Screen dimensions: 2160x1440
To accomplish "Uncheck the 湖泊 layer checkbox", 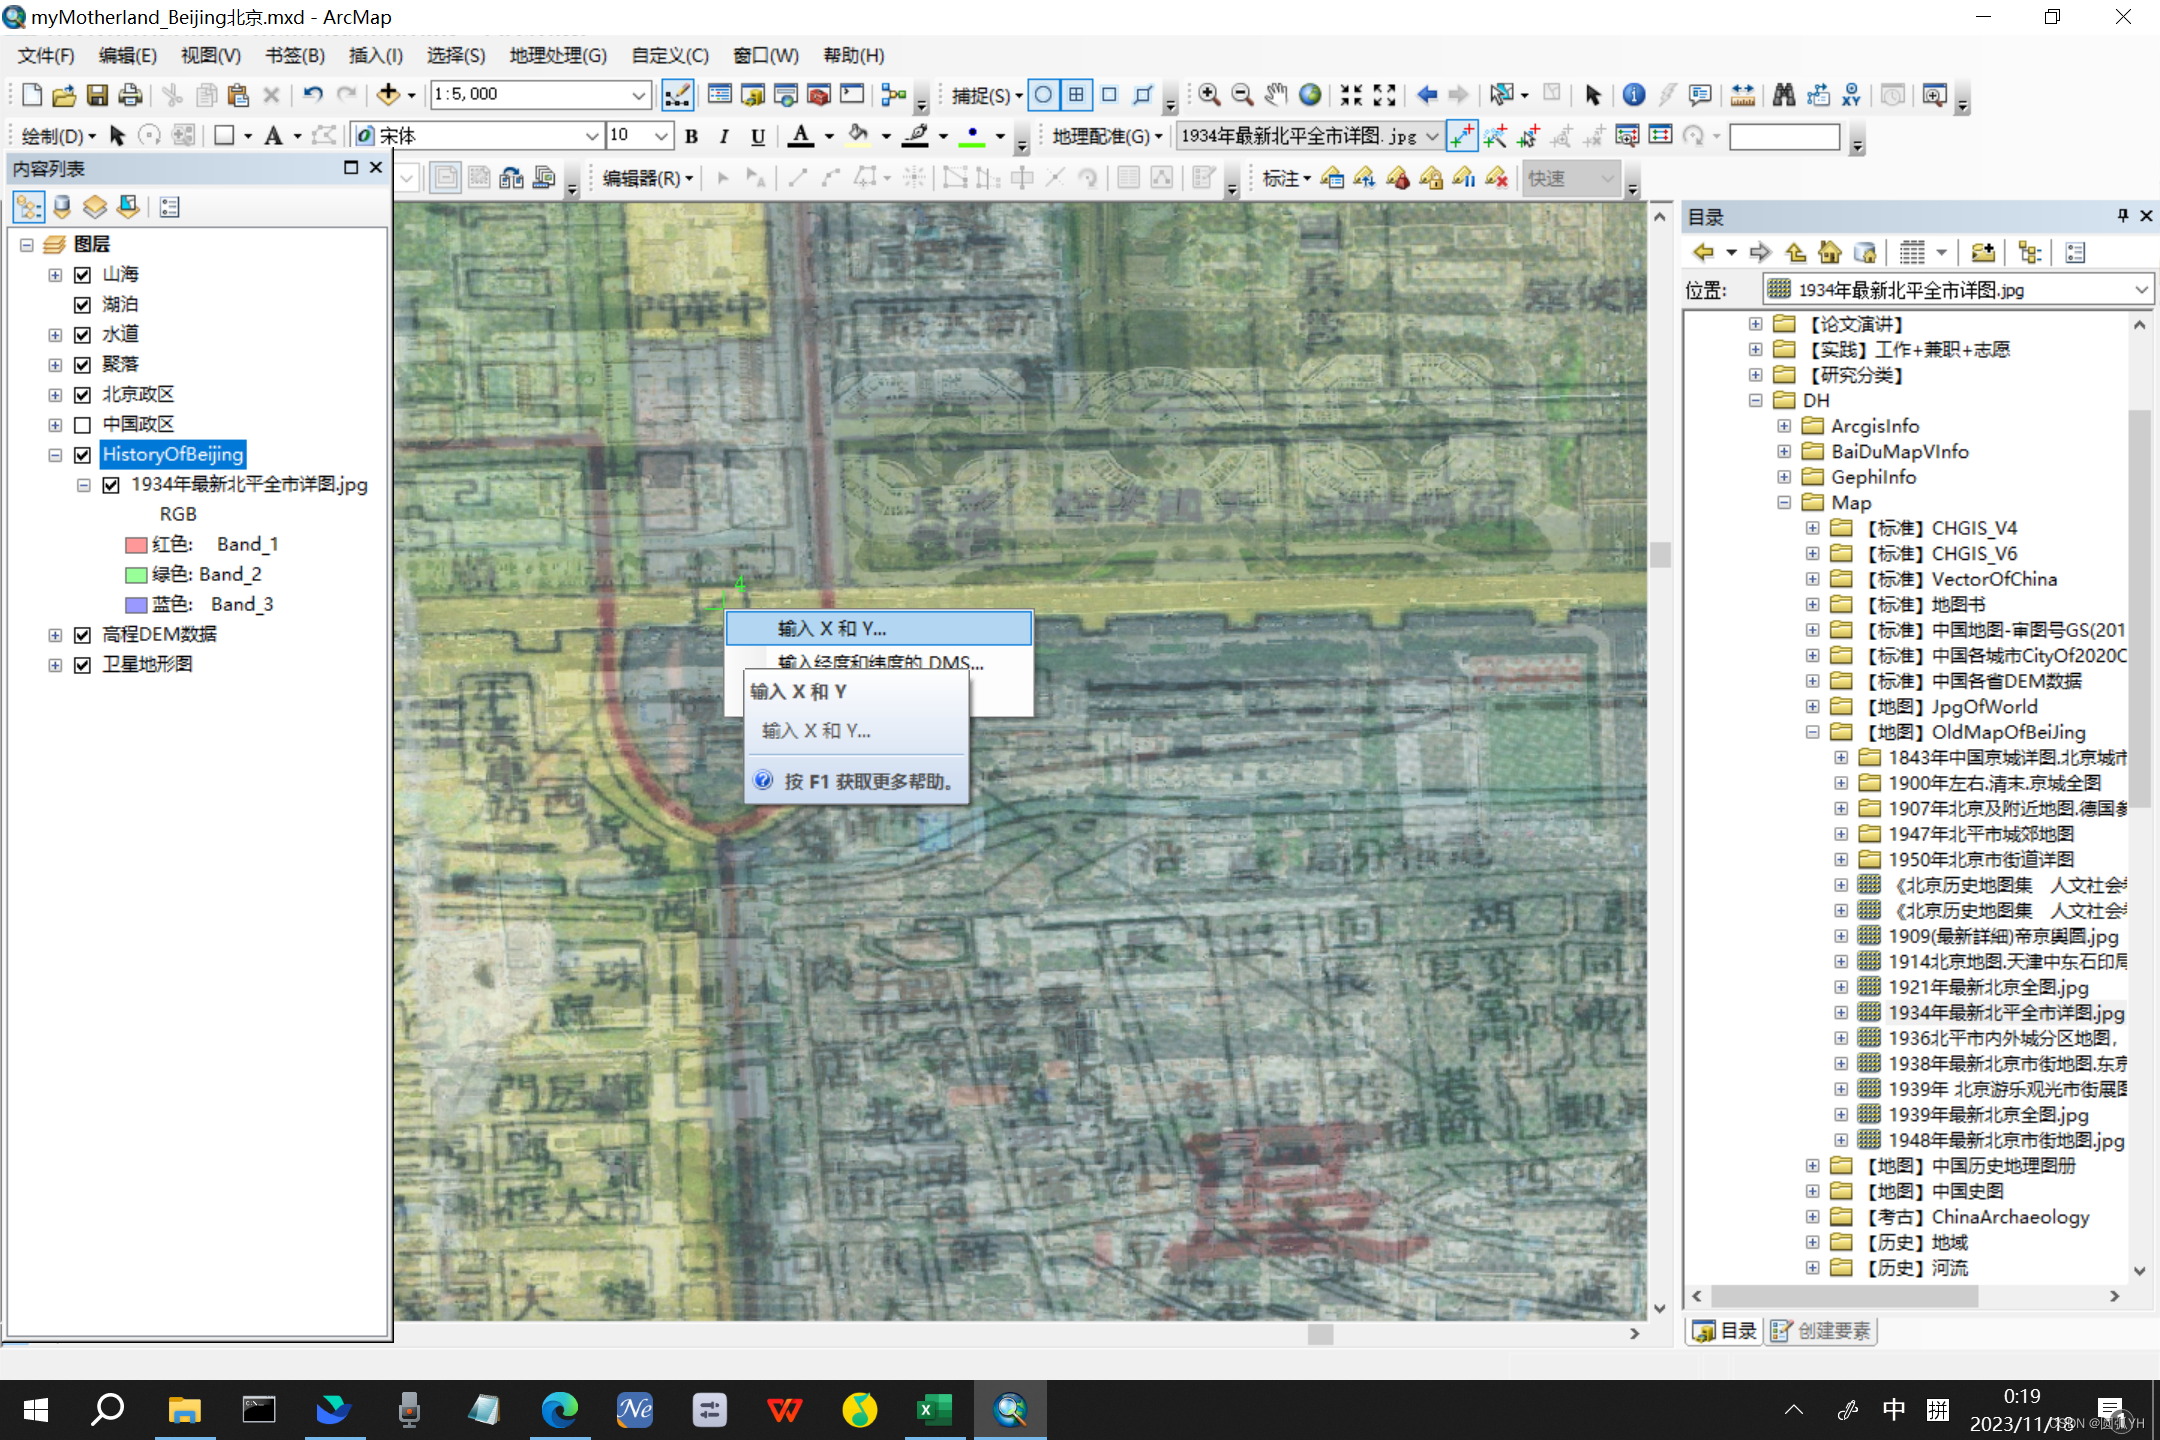I will [83, 304].
